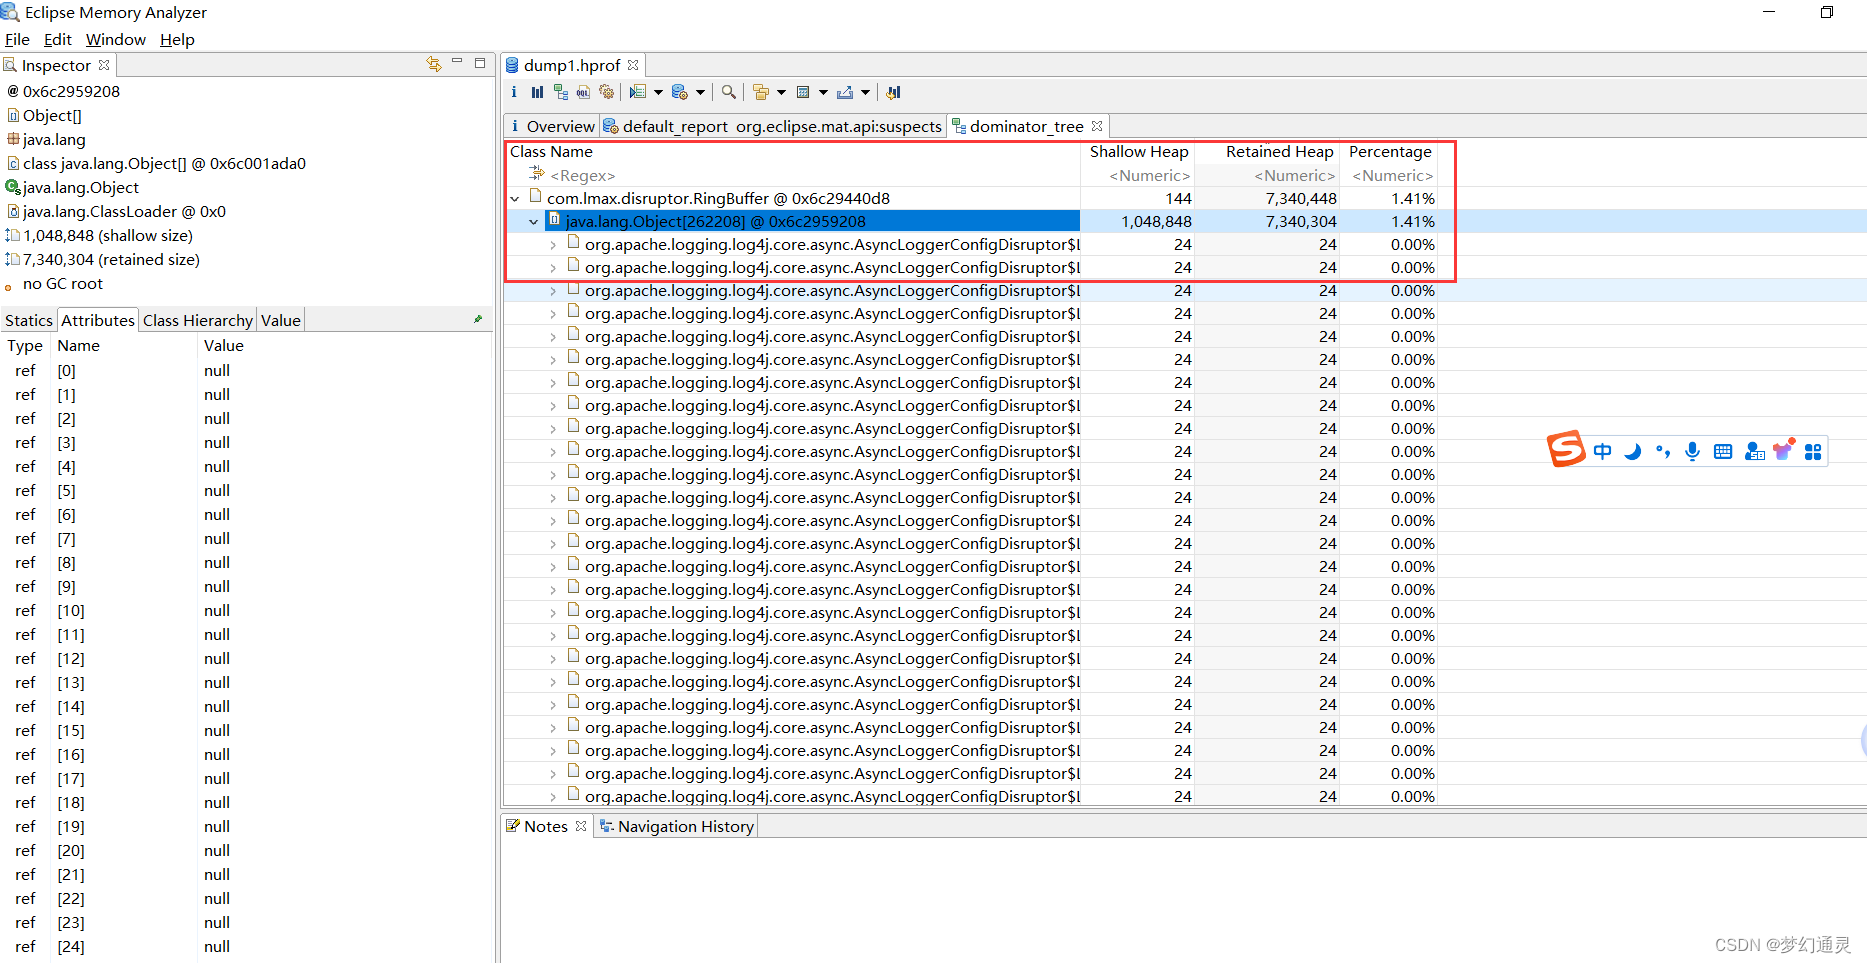Viewport: 1867px width, 963px height.
Task: Select attribute row [10] in Inspector
Action: (247, 611)
